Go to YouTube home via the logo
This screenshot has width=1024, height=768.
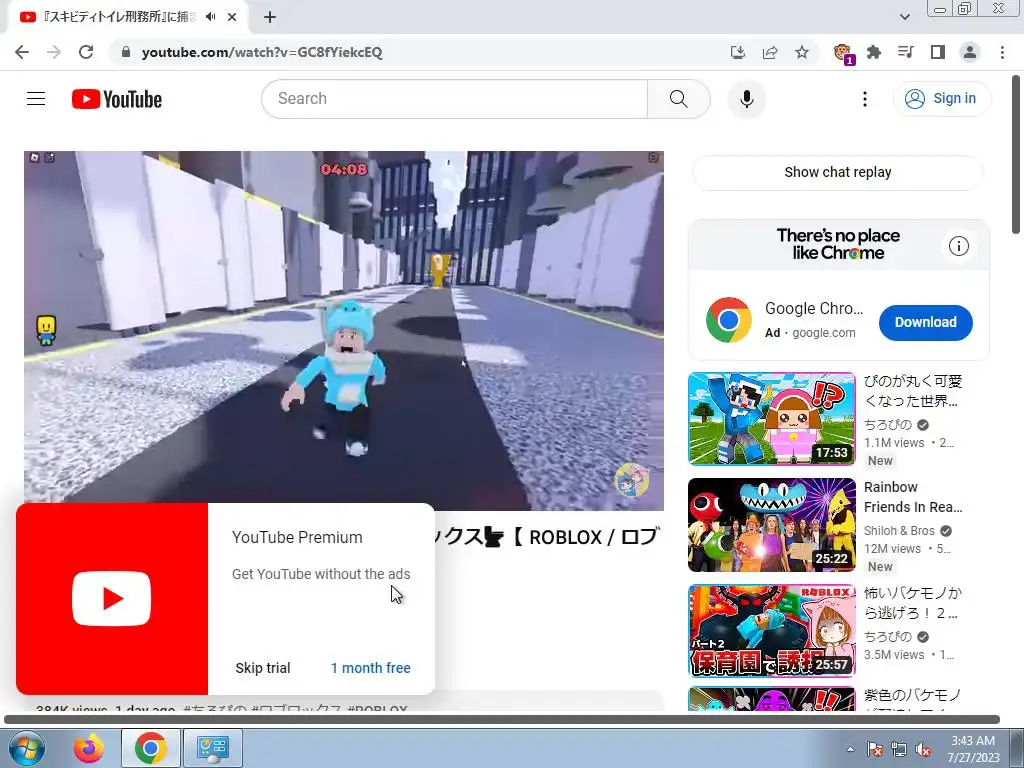coord(117,99)
